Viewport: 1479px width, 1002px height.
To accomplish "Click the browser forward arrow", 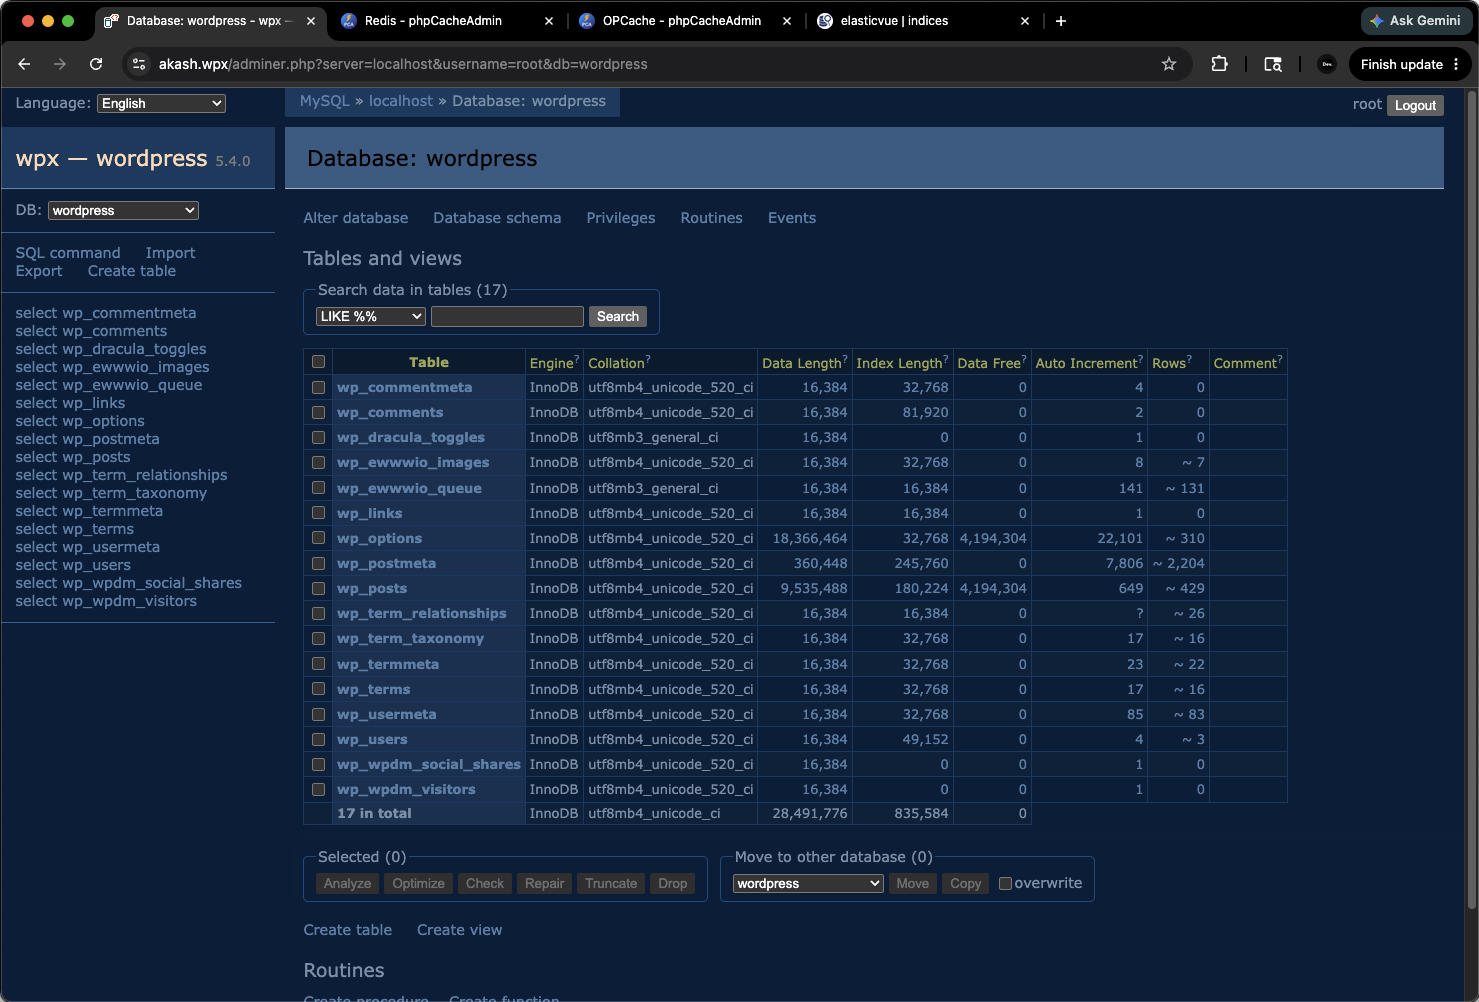I will (60, 64).
